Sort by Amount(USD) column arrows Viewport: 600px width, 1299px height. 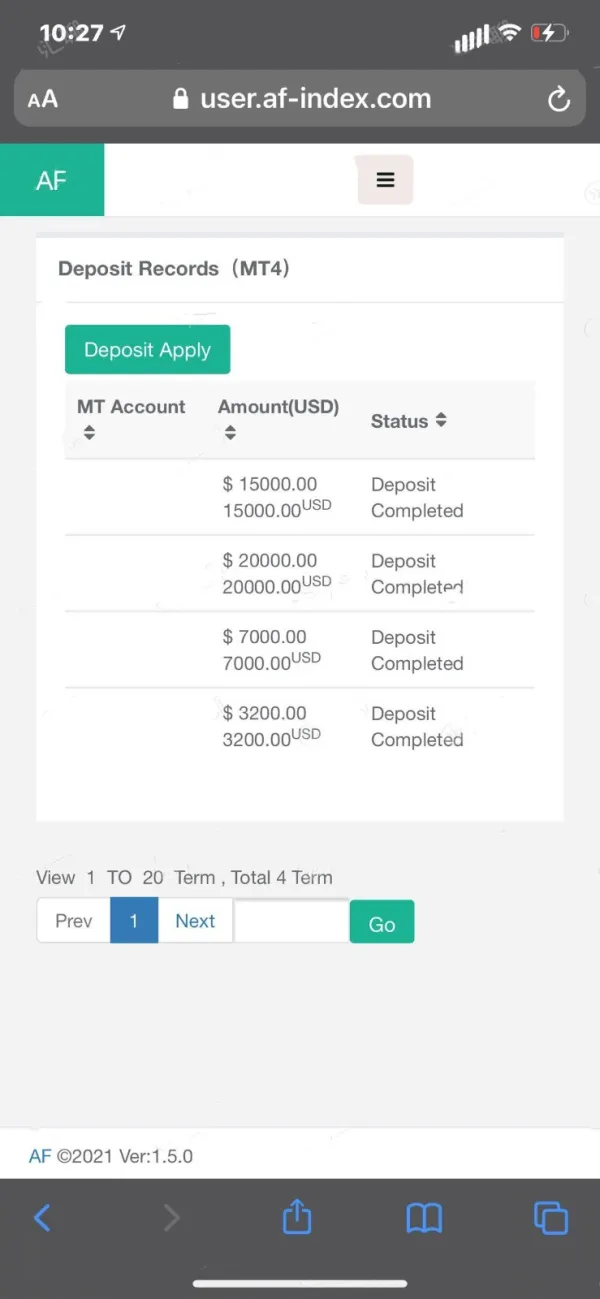point(230,433)
